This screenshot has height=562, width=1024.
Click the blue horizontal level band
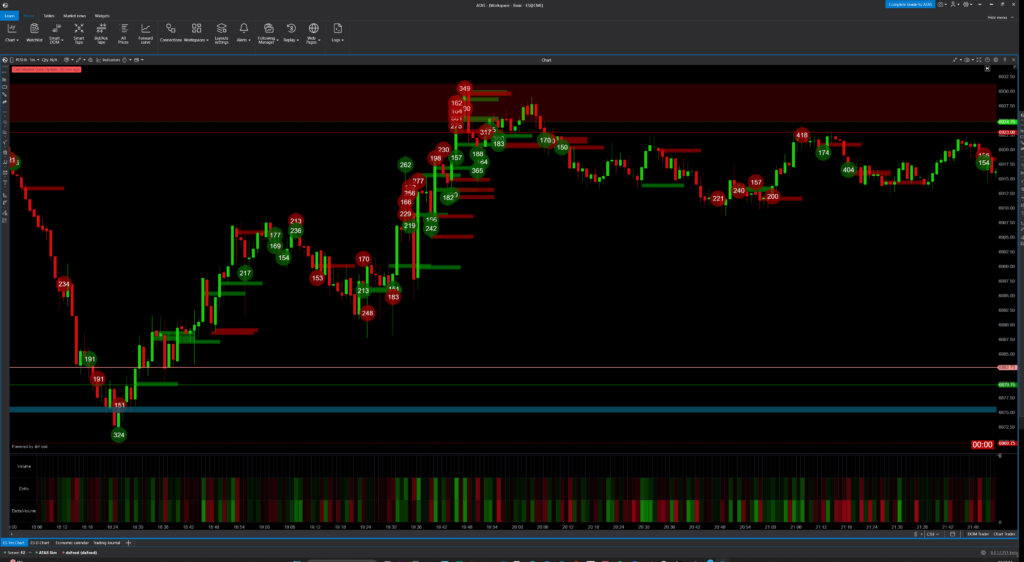click(x=500, y=410)
